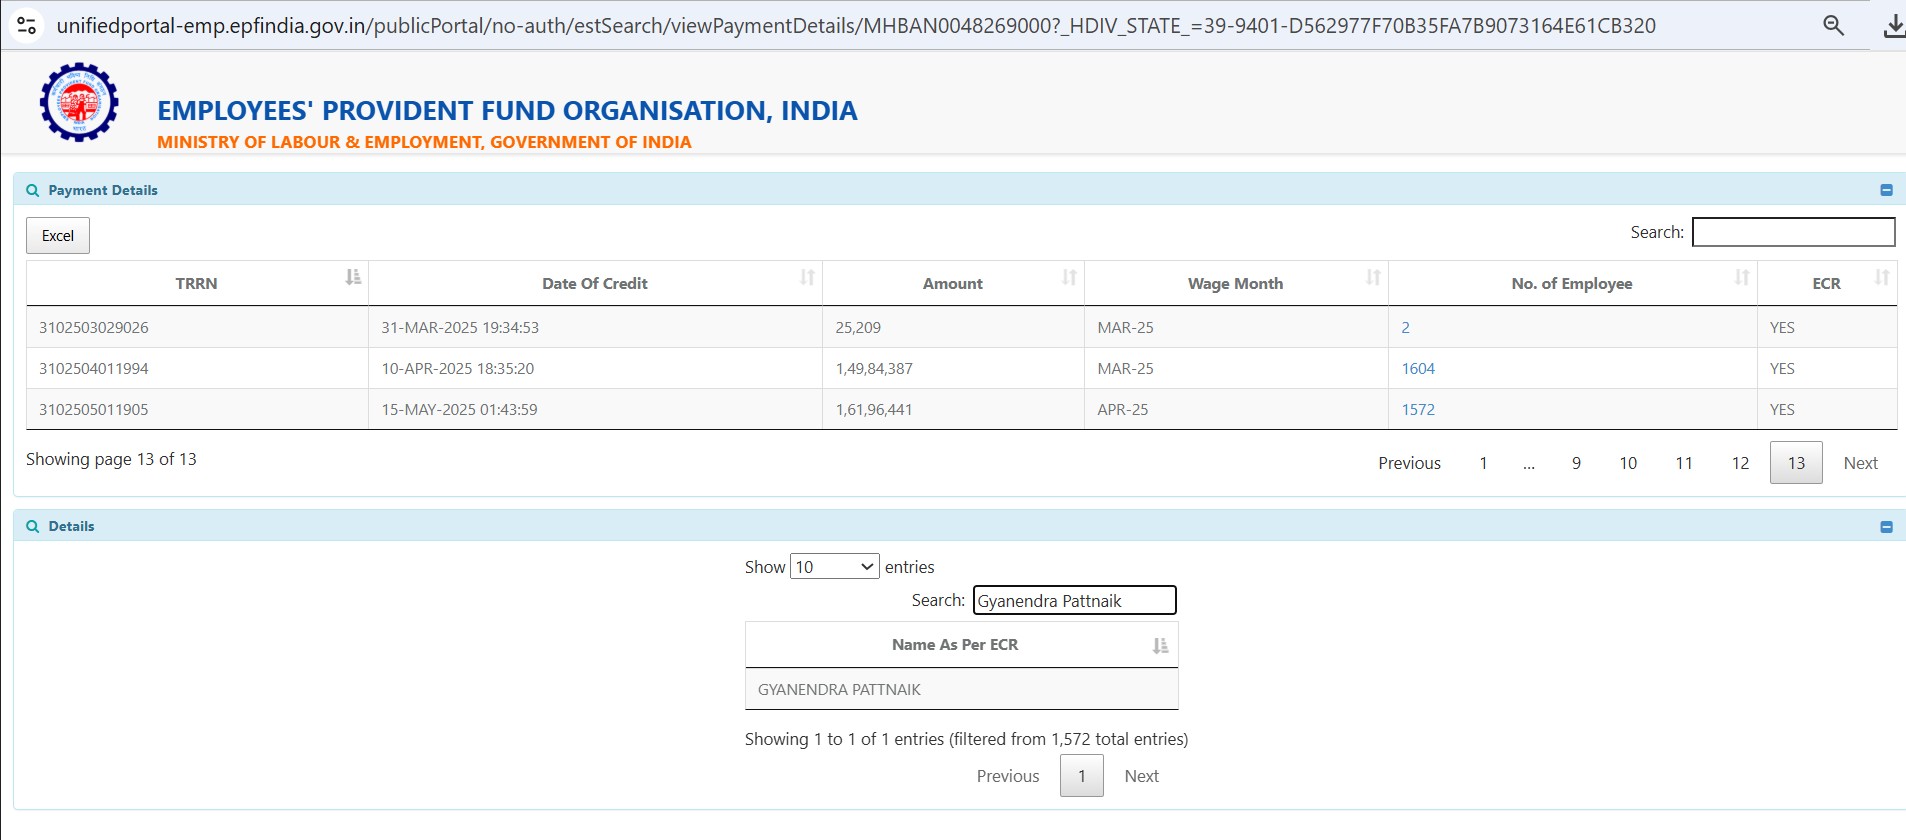Click Previous in Payment Details pagination
Screen dimensions: 1906x840
(1409, 463)
